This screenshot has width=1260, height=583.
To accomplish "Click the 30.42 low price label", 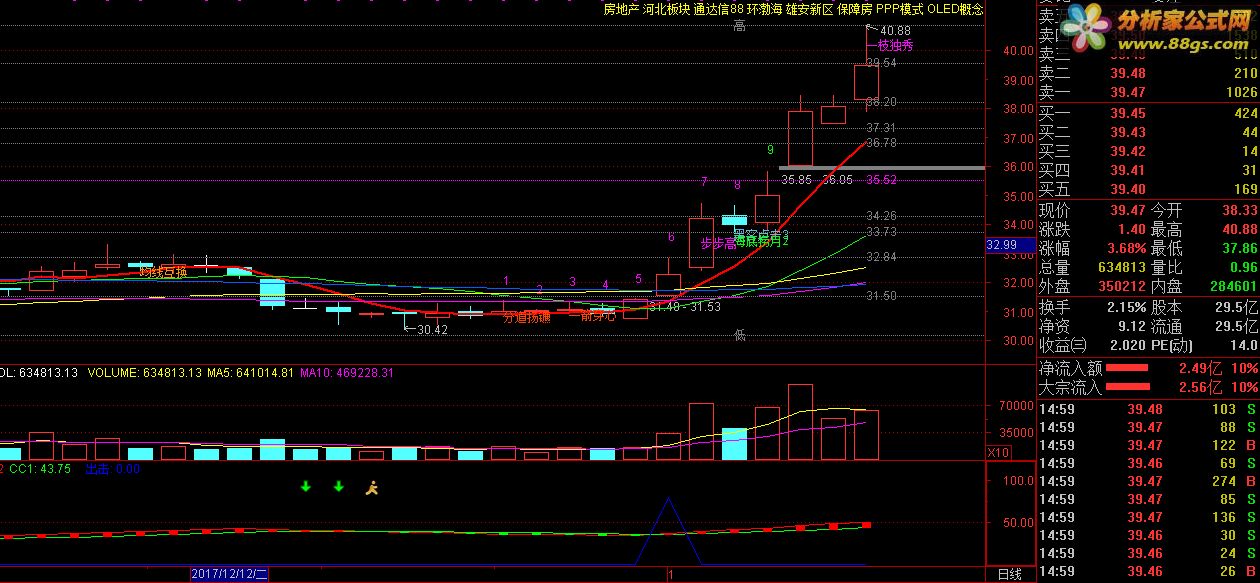I will click(x=433, y=330).
